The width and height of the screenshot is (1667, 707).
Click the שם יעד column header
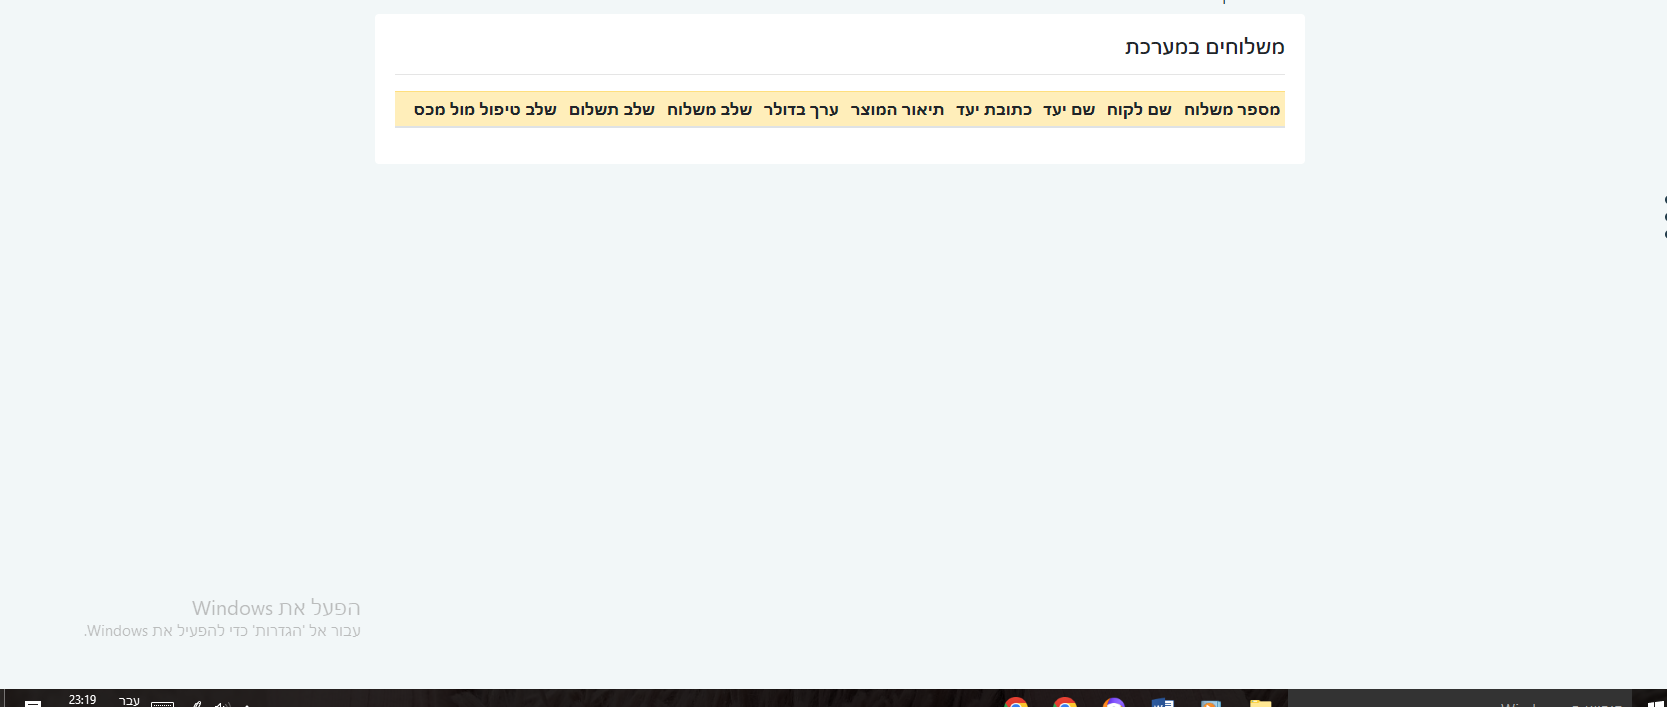(1069, 109)
